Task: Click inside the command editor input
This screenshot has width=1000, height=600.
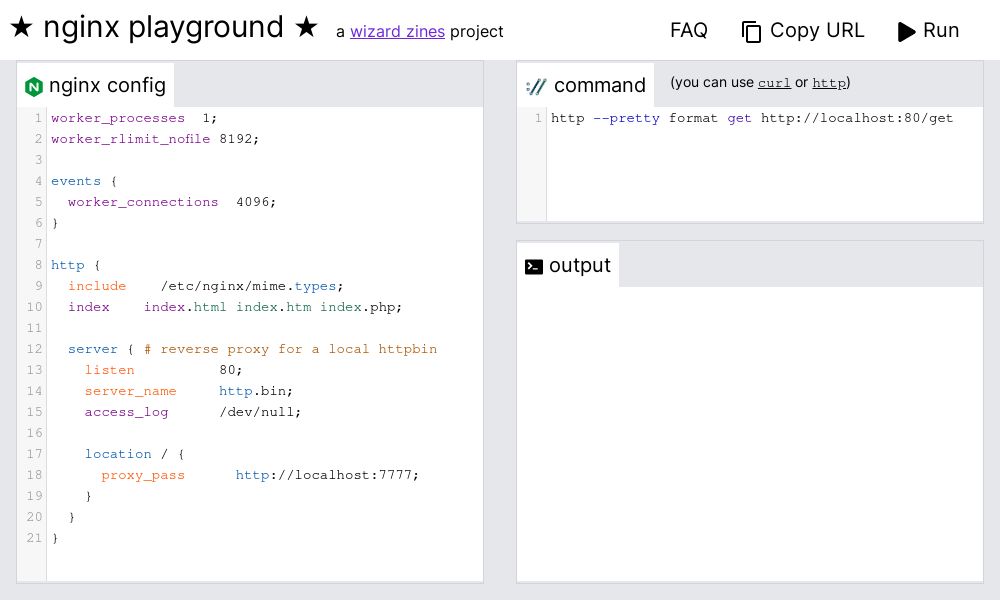Action: (764, 165)
